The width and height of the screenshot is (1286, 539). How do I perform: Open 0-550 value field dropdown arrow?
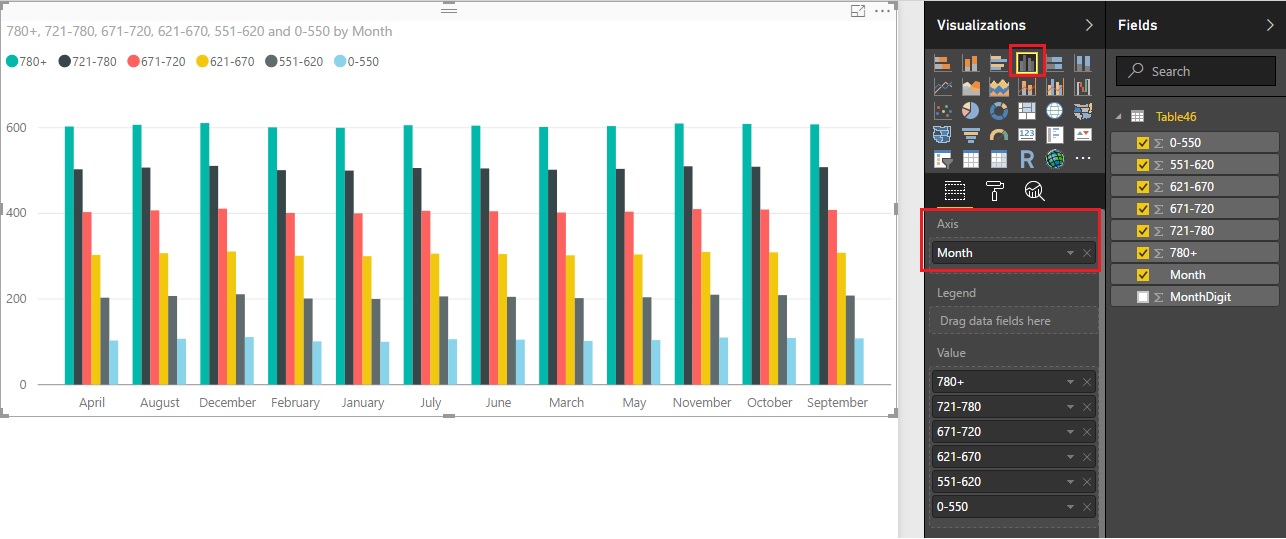tap(1070, 507)
